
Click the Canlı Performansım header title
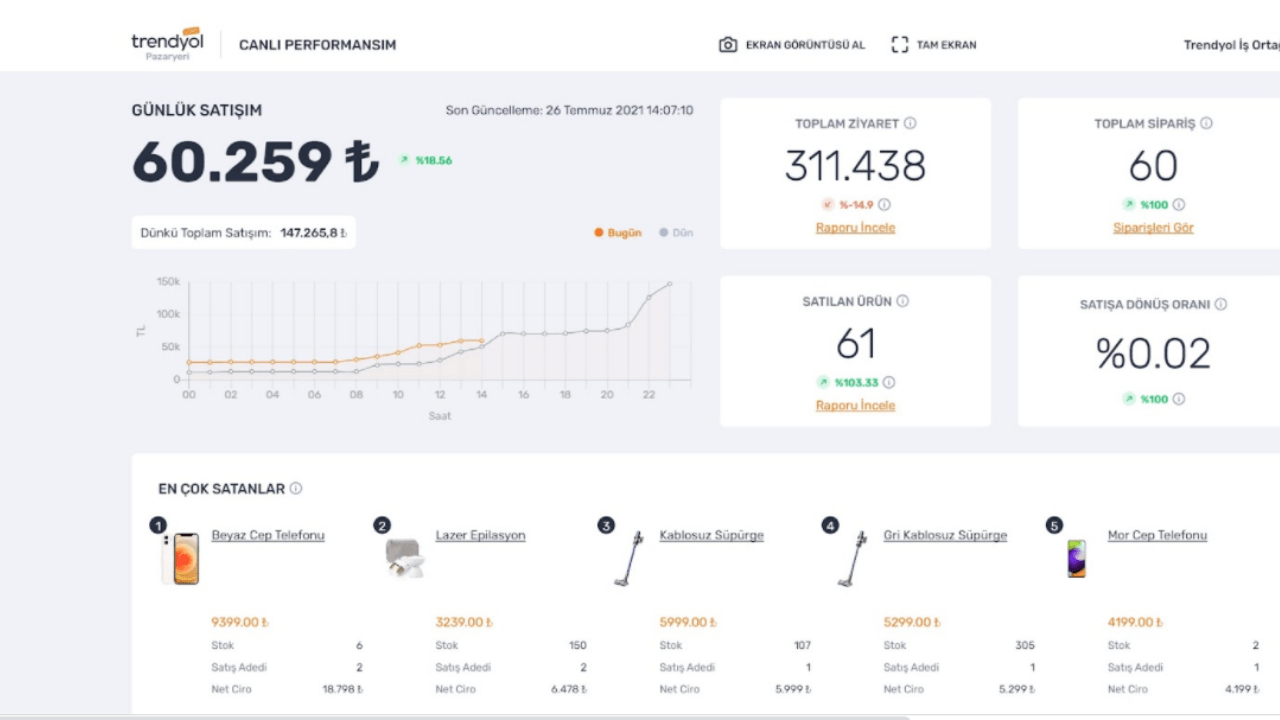coord(317,45)
